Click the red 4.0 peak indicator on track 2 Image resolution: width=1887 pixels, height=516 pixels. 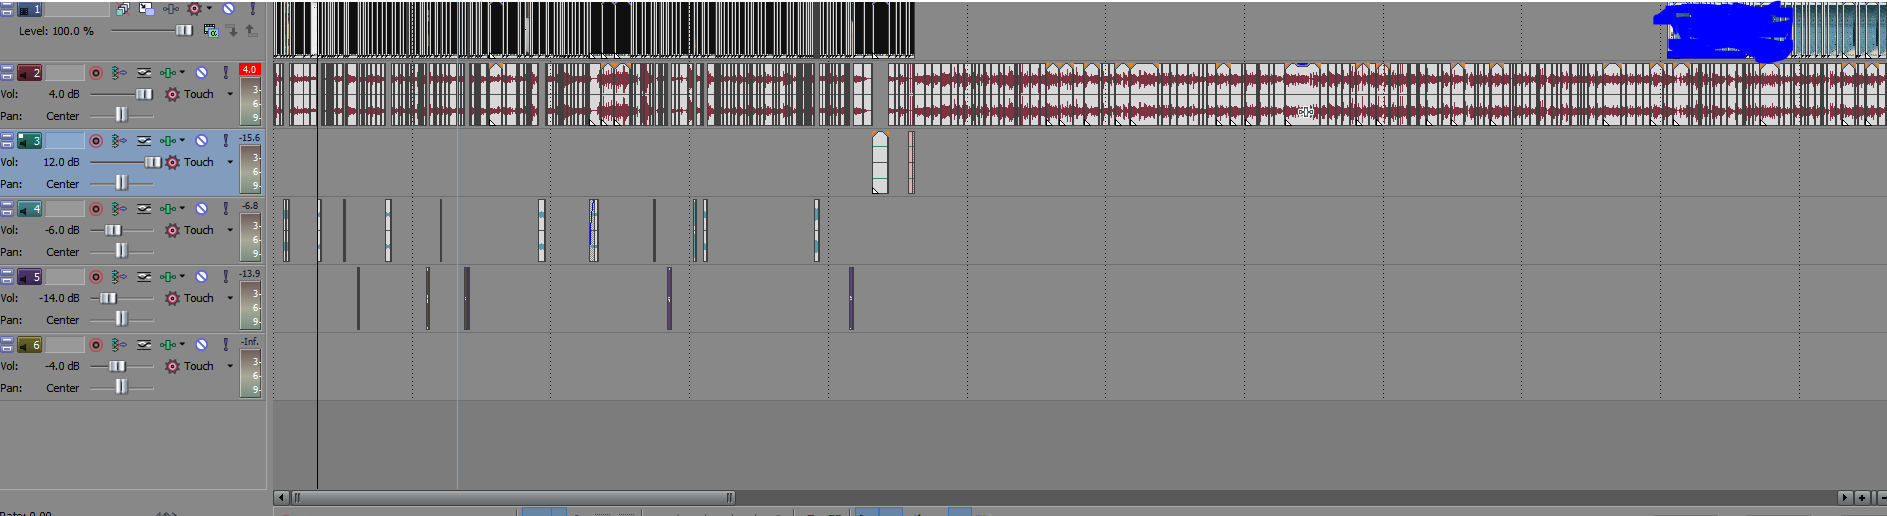250,70
